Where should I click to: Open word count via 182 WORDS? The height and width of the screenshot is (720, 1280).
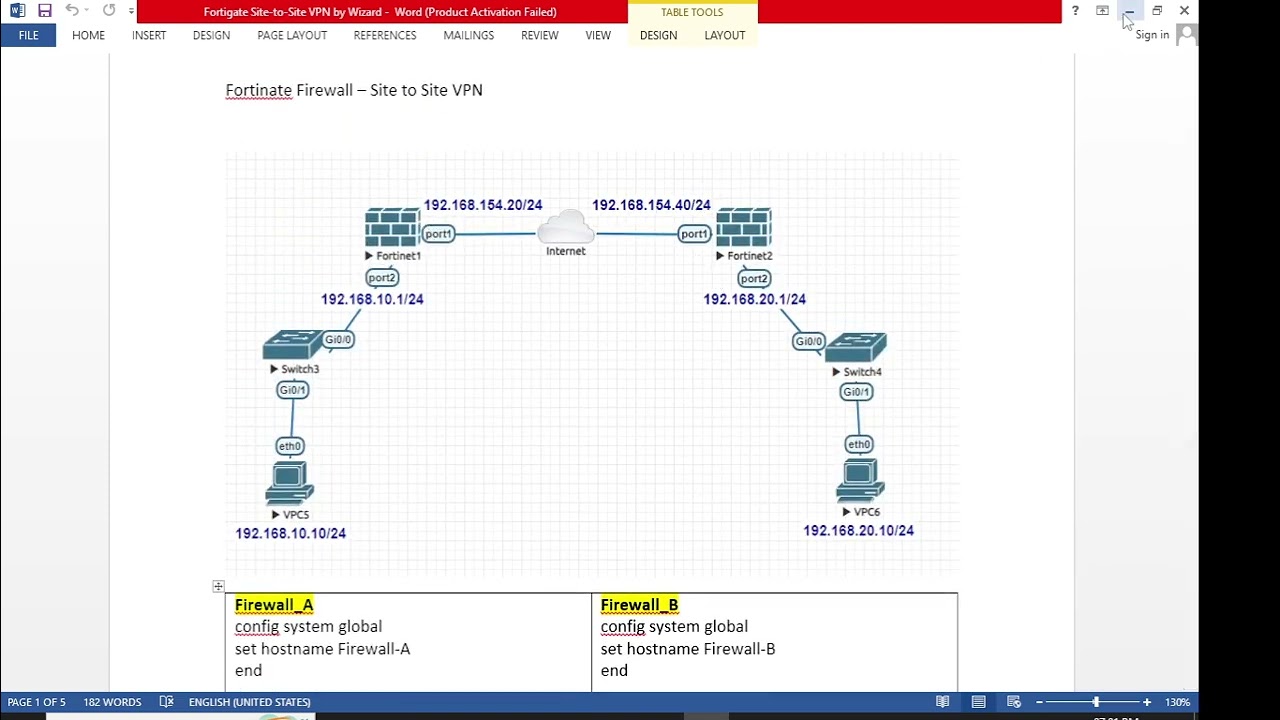(112, 702)
